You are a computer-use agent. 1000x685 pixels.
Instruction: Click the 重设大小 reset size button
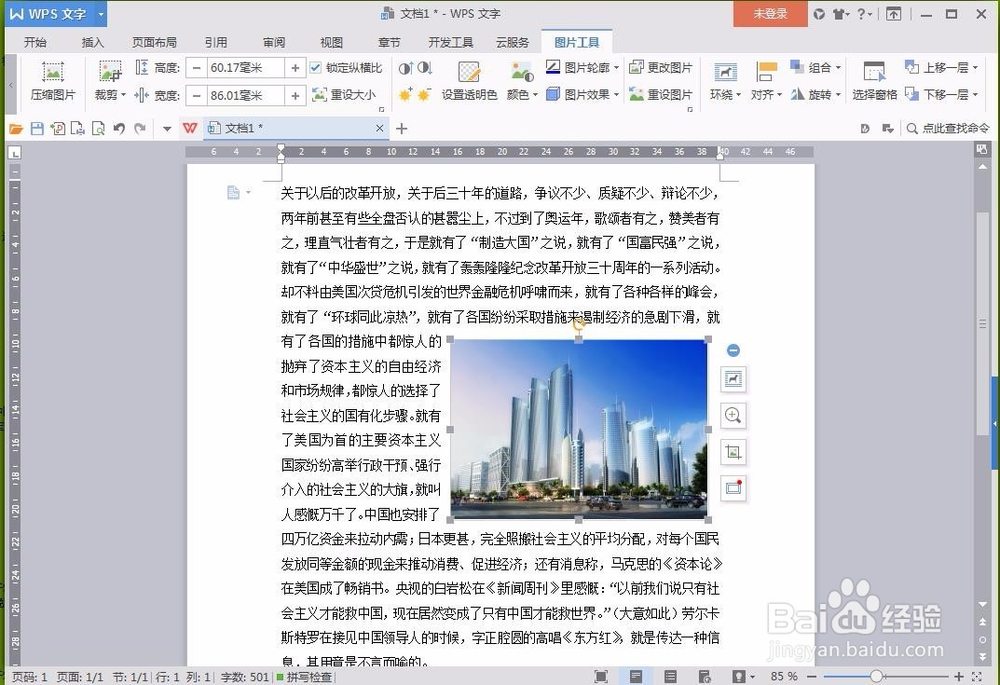point(344,95)
